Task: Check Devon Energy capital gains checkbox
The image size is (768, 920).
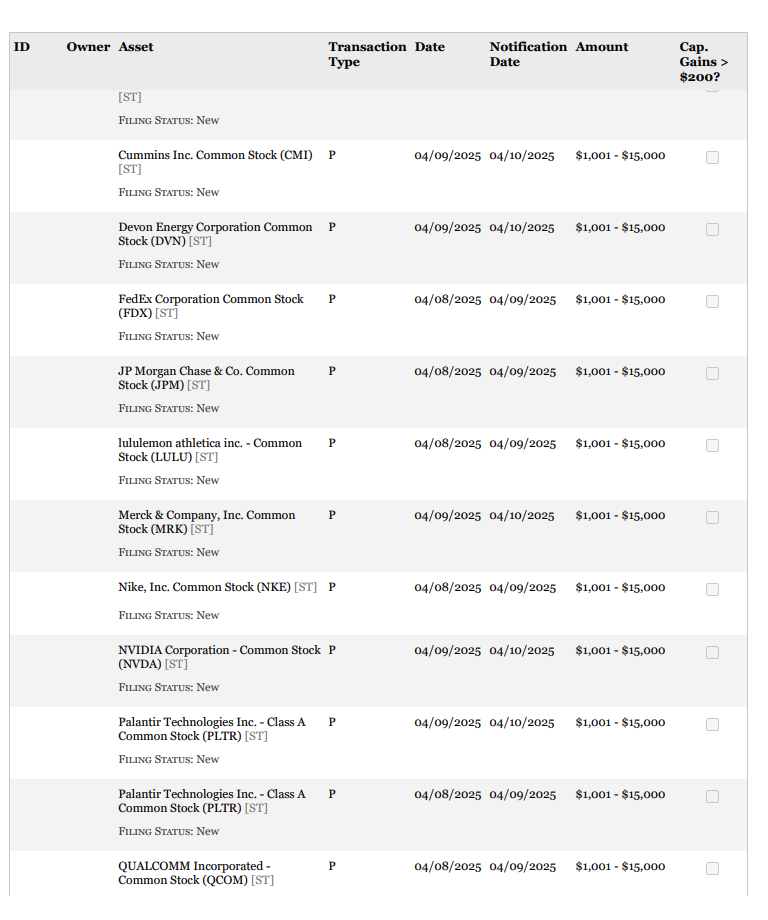Action: [x=712, y=229]
